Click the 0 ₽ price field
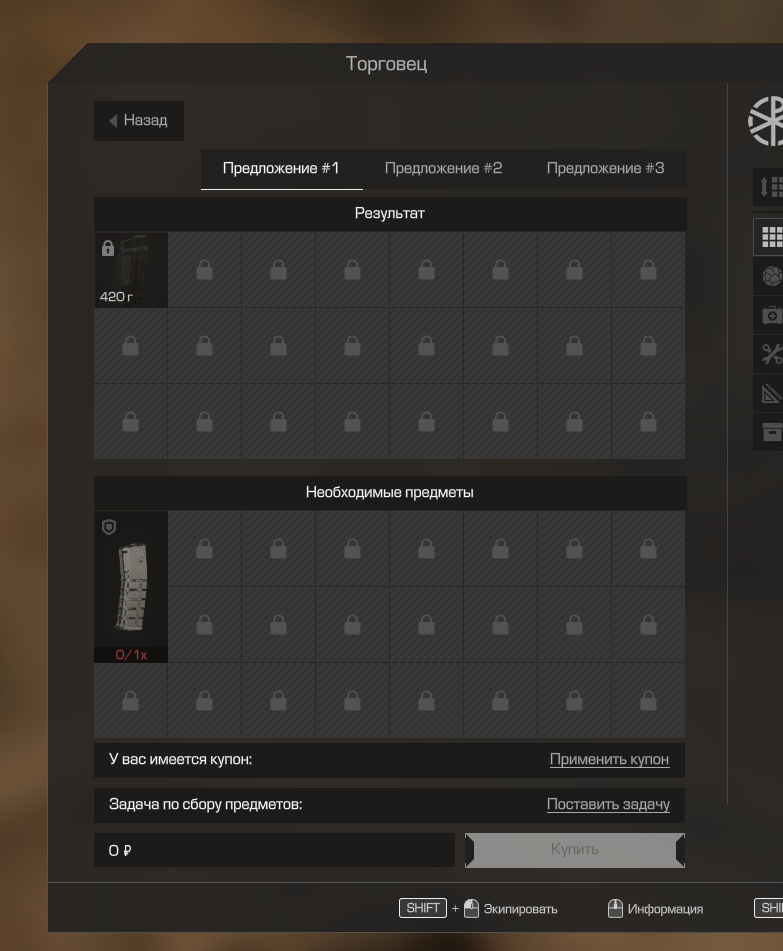Viewport: 783px width, 951px height. click(274, 850)
